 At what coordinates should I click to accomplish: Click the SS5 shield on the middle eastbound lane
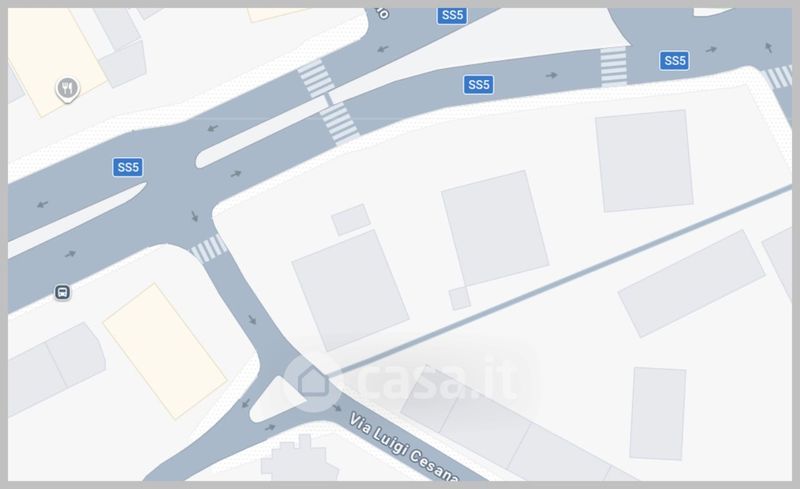tap(479, 84)
